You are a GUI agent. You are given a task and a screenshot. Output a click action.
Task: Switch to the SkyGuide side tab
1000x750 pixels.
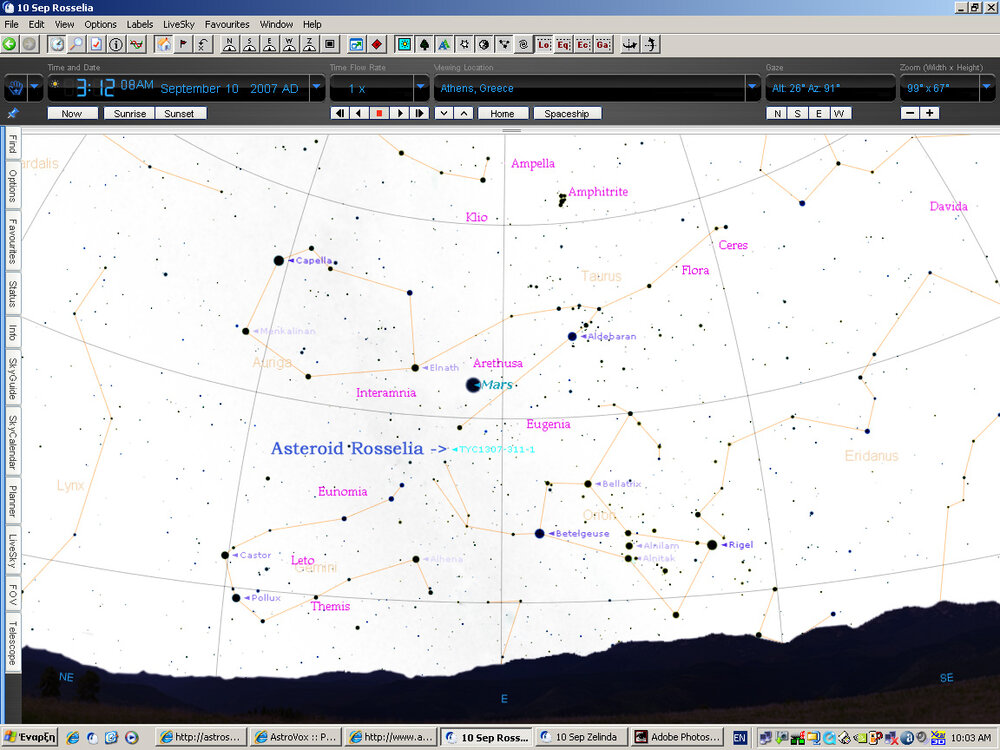click(x=12, y=378)
